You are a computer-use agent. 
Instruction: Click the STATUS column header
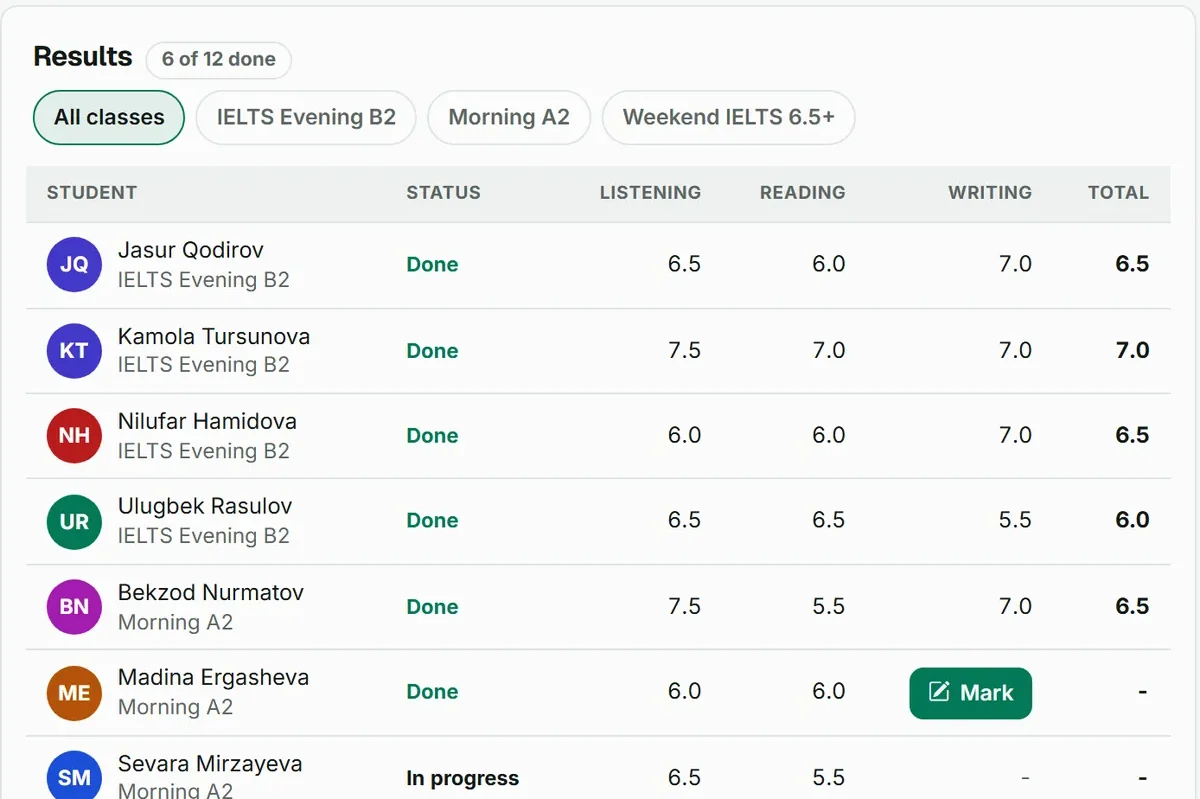(x=443, y=193)
